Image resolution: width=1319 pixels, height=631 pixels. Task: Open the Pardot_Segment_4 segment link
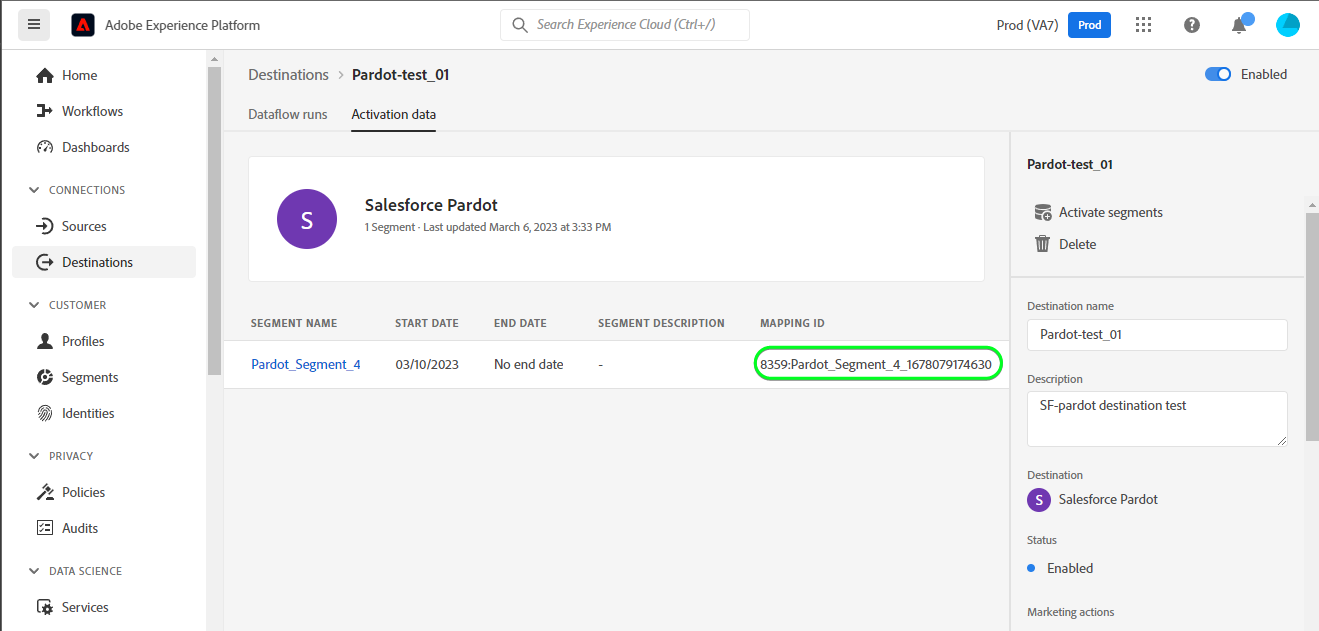[x=306, y=364]
